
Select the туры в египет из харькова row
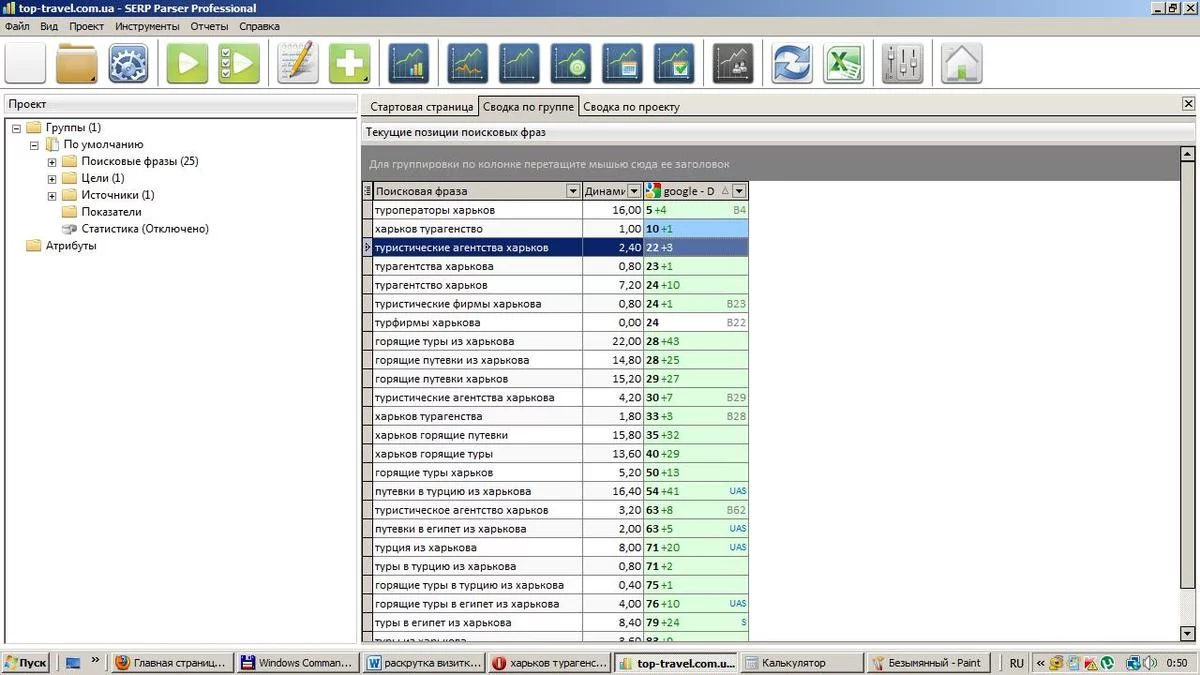555,623
